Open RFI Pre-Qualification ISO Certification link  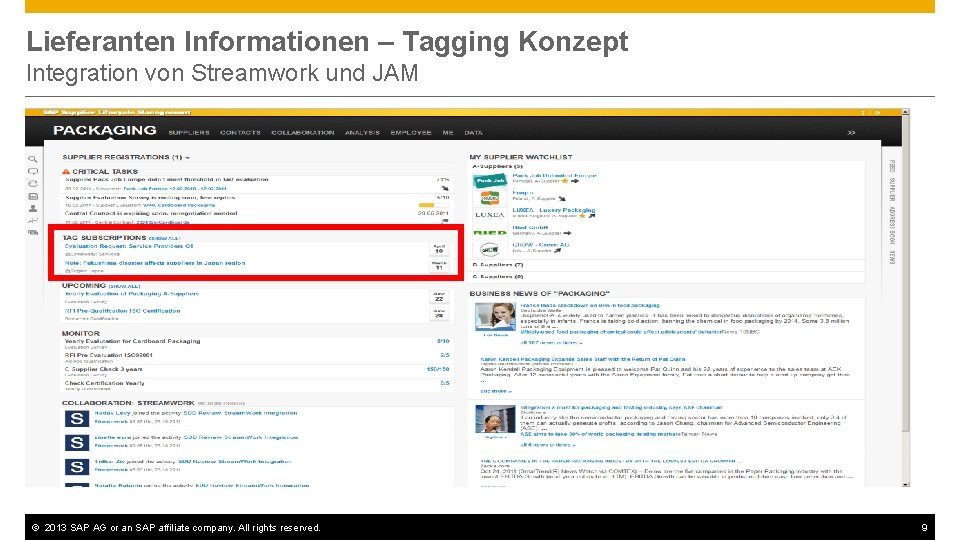coord(122,311)
